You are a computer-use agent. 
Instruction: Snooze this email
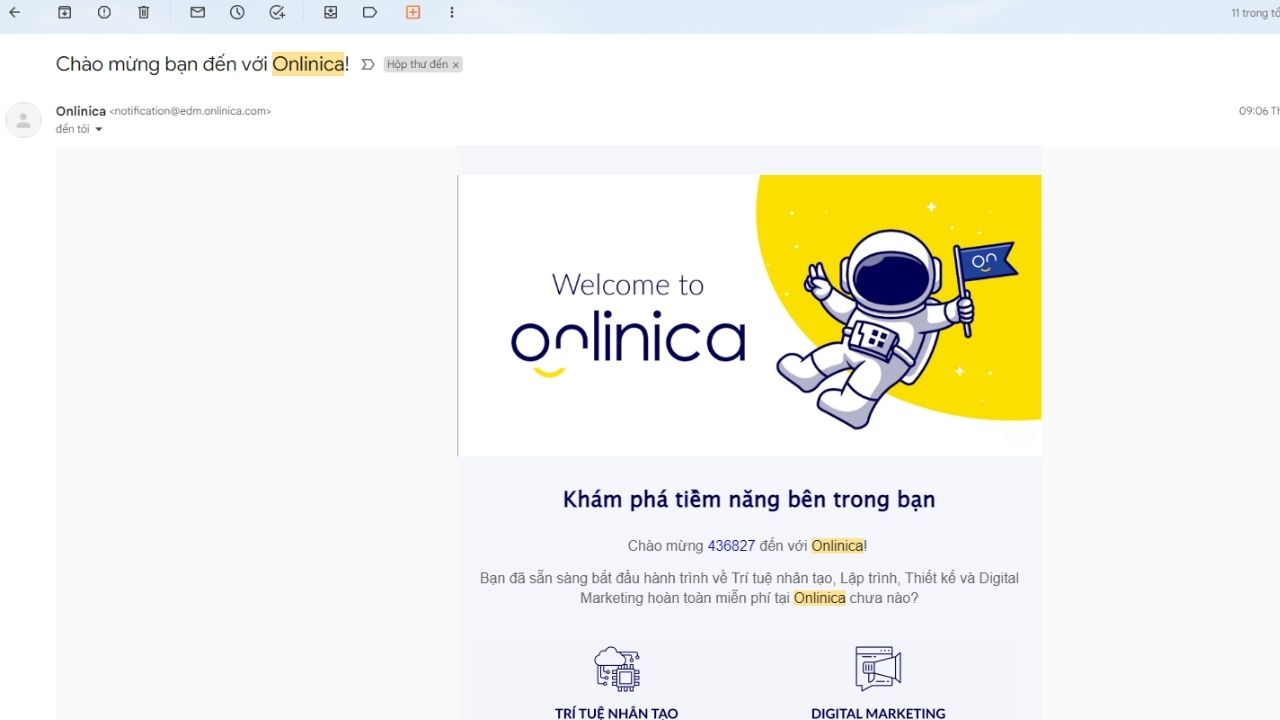[x=237, y=12]
